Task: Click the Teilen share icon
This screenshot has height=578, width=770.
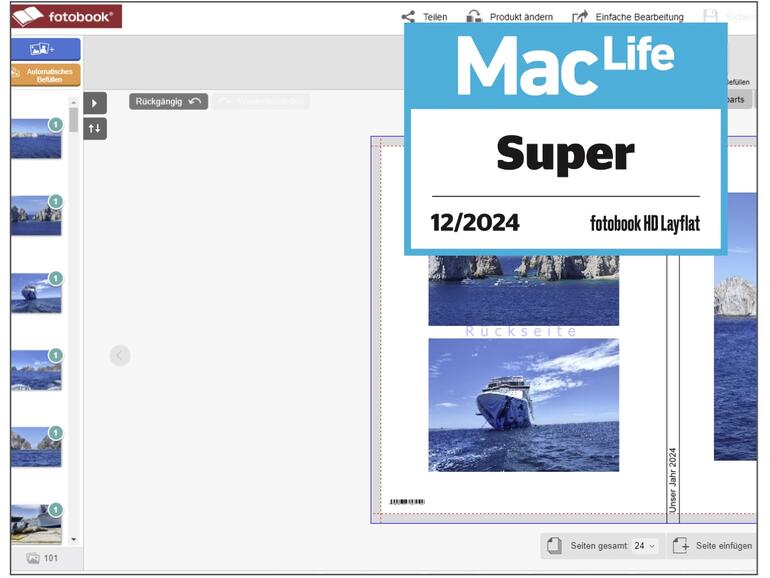Action: pyautogui.click(x=408, y=17)
